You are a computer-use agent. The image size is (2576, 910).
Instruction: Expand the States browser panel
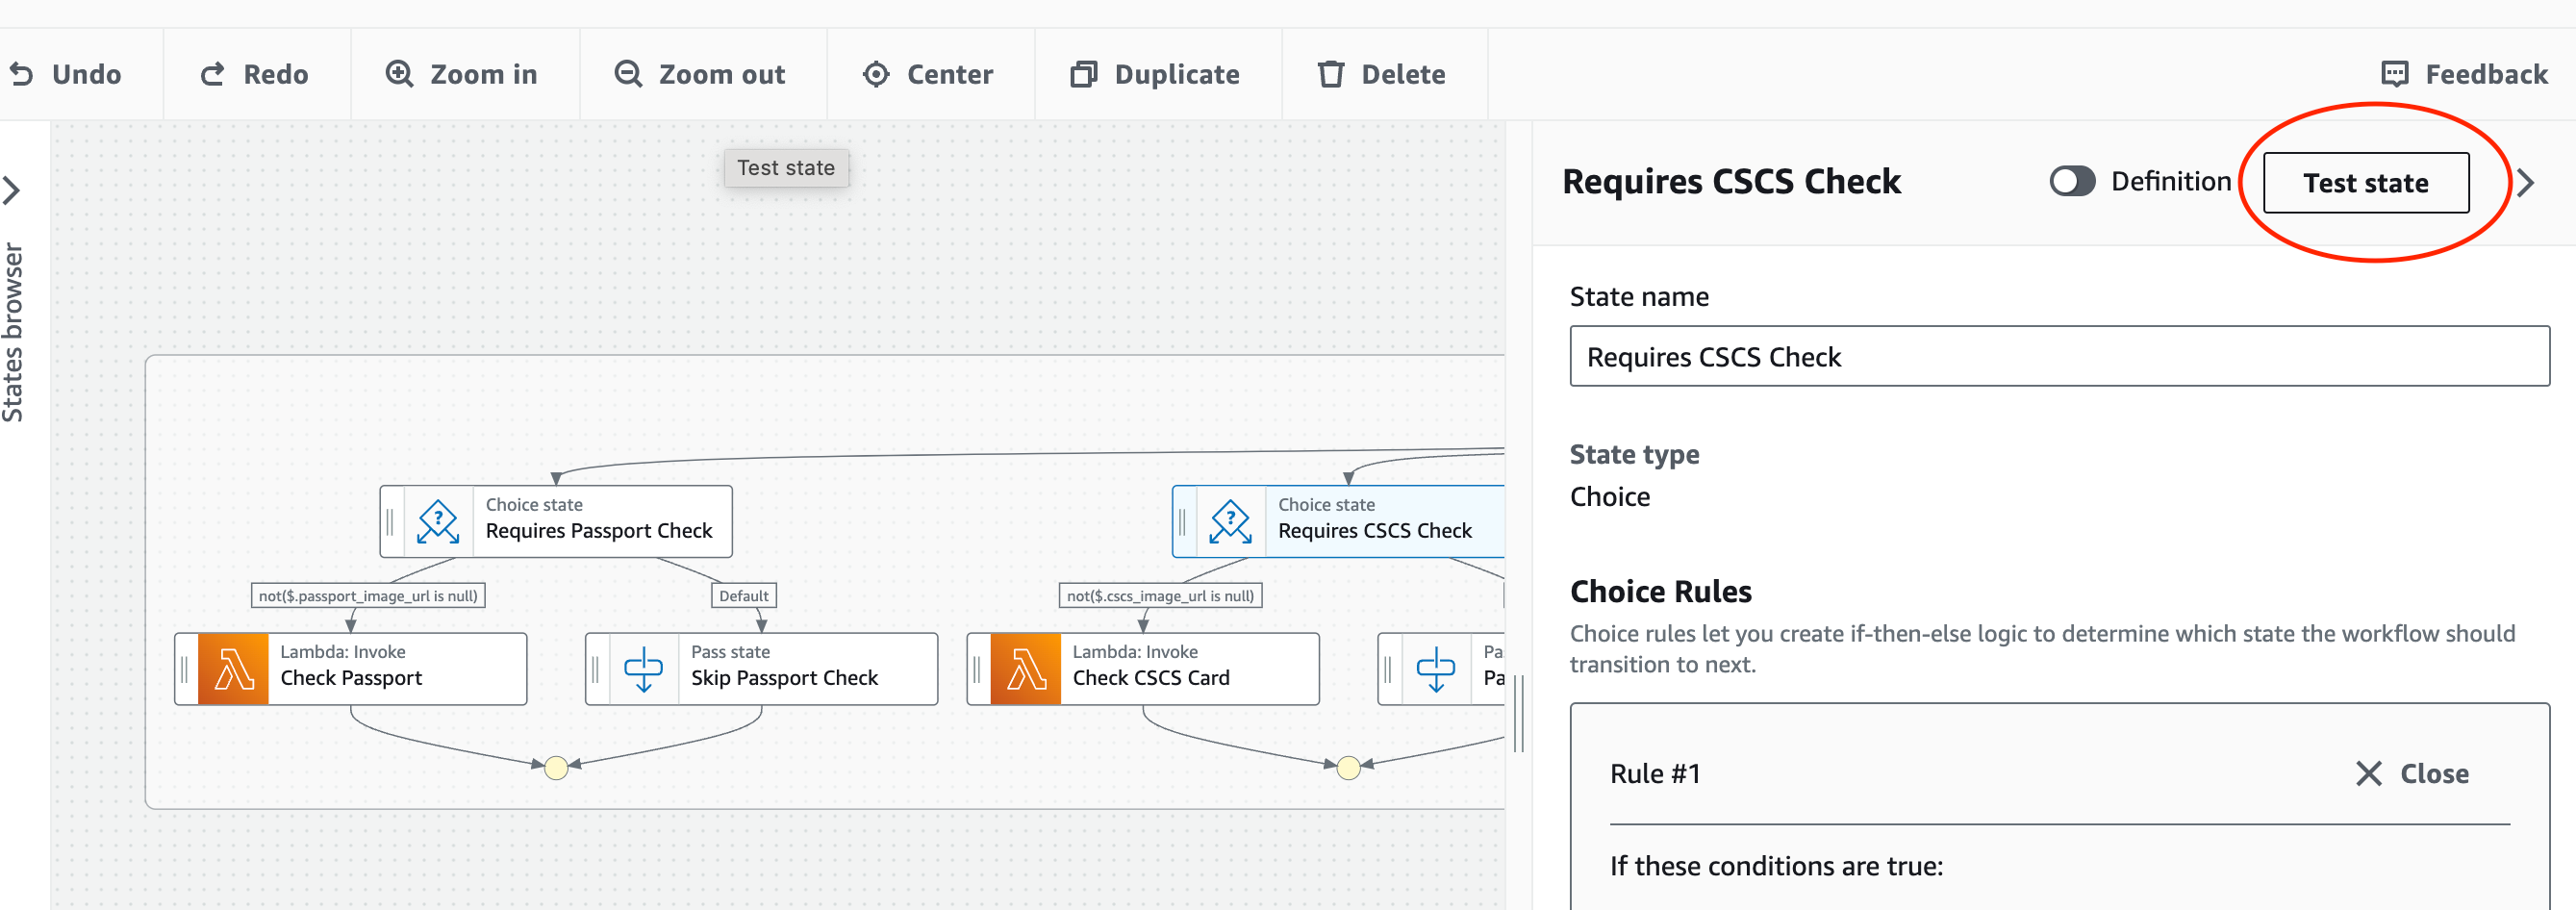coord(12,190)
